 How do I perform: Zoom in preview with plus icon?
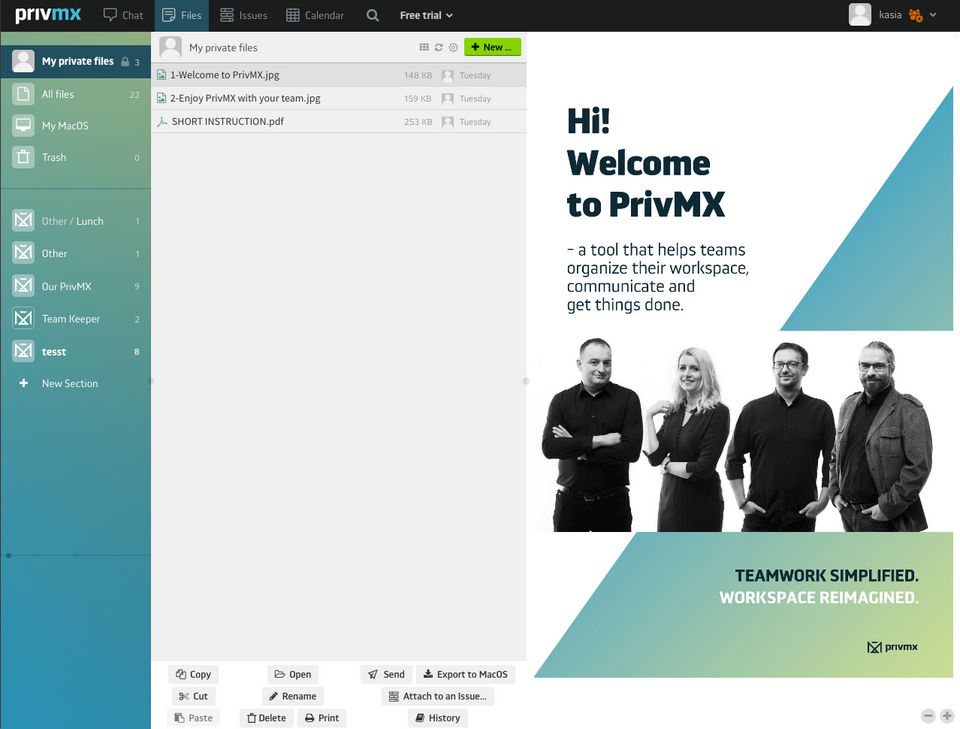947,716
